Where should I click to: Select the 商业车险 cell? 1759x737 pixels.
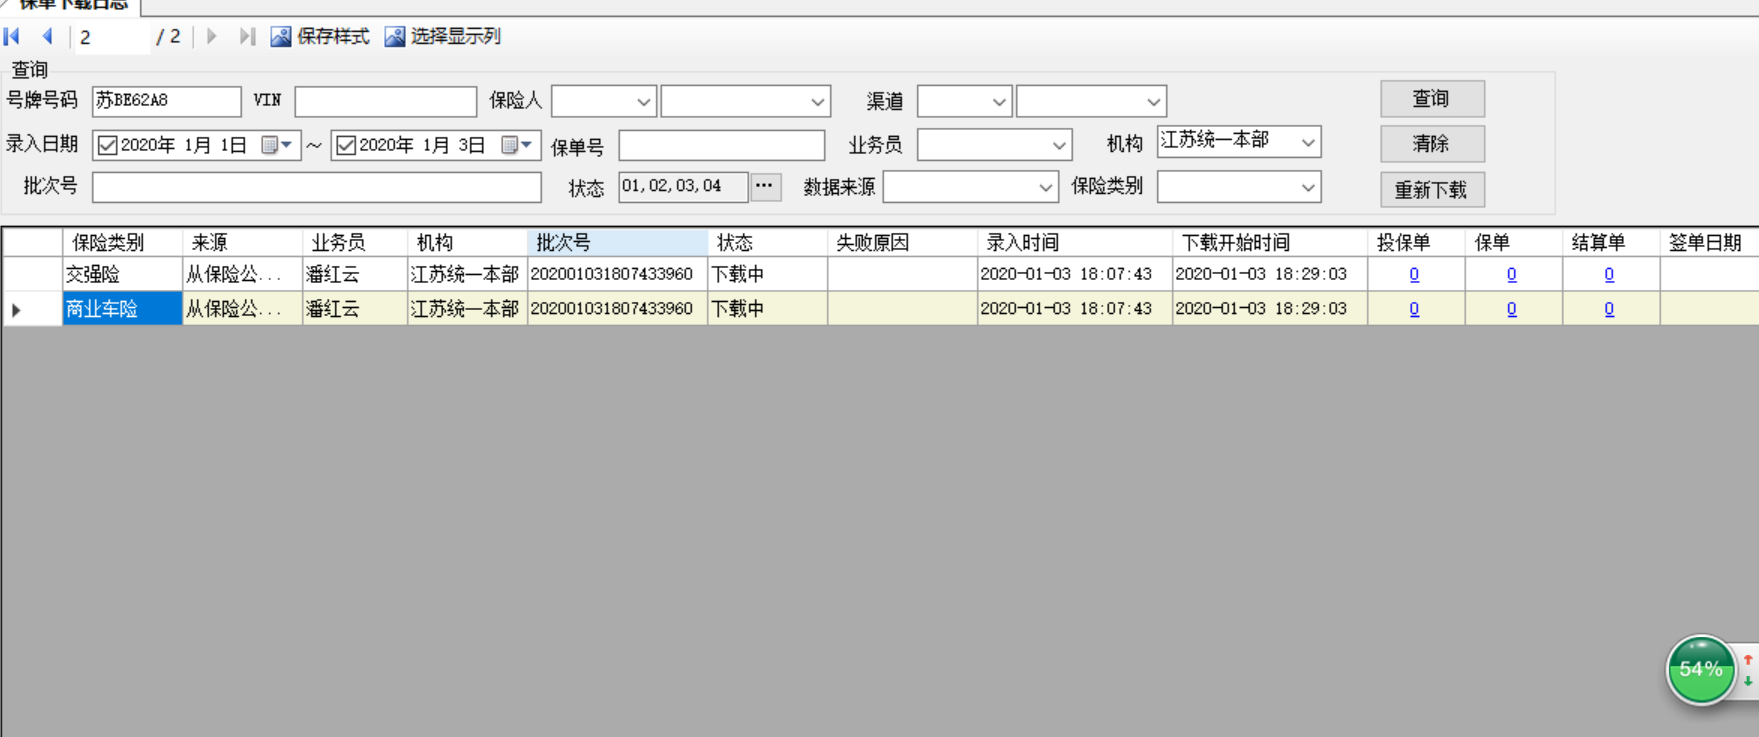pos(122,309)
